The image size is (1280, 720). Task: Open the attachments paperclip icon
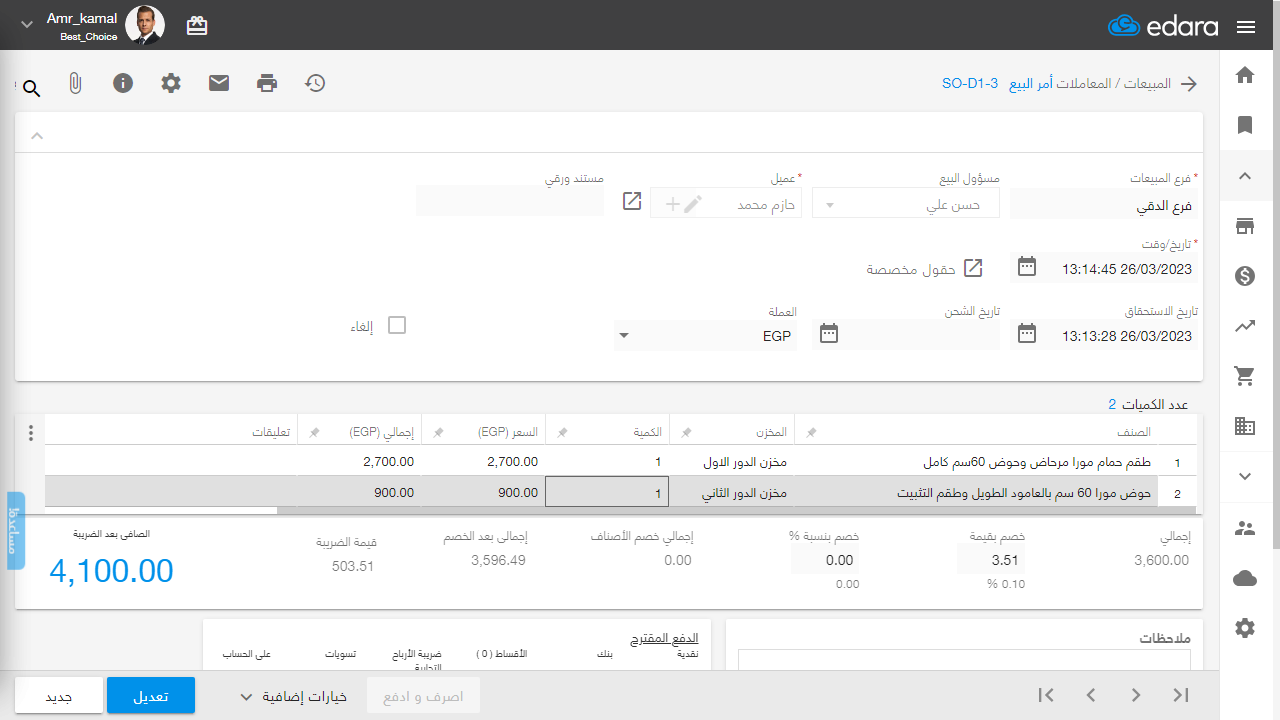pos(75,84)
